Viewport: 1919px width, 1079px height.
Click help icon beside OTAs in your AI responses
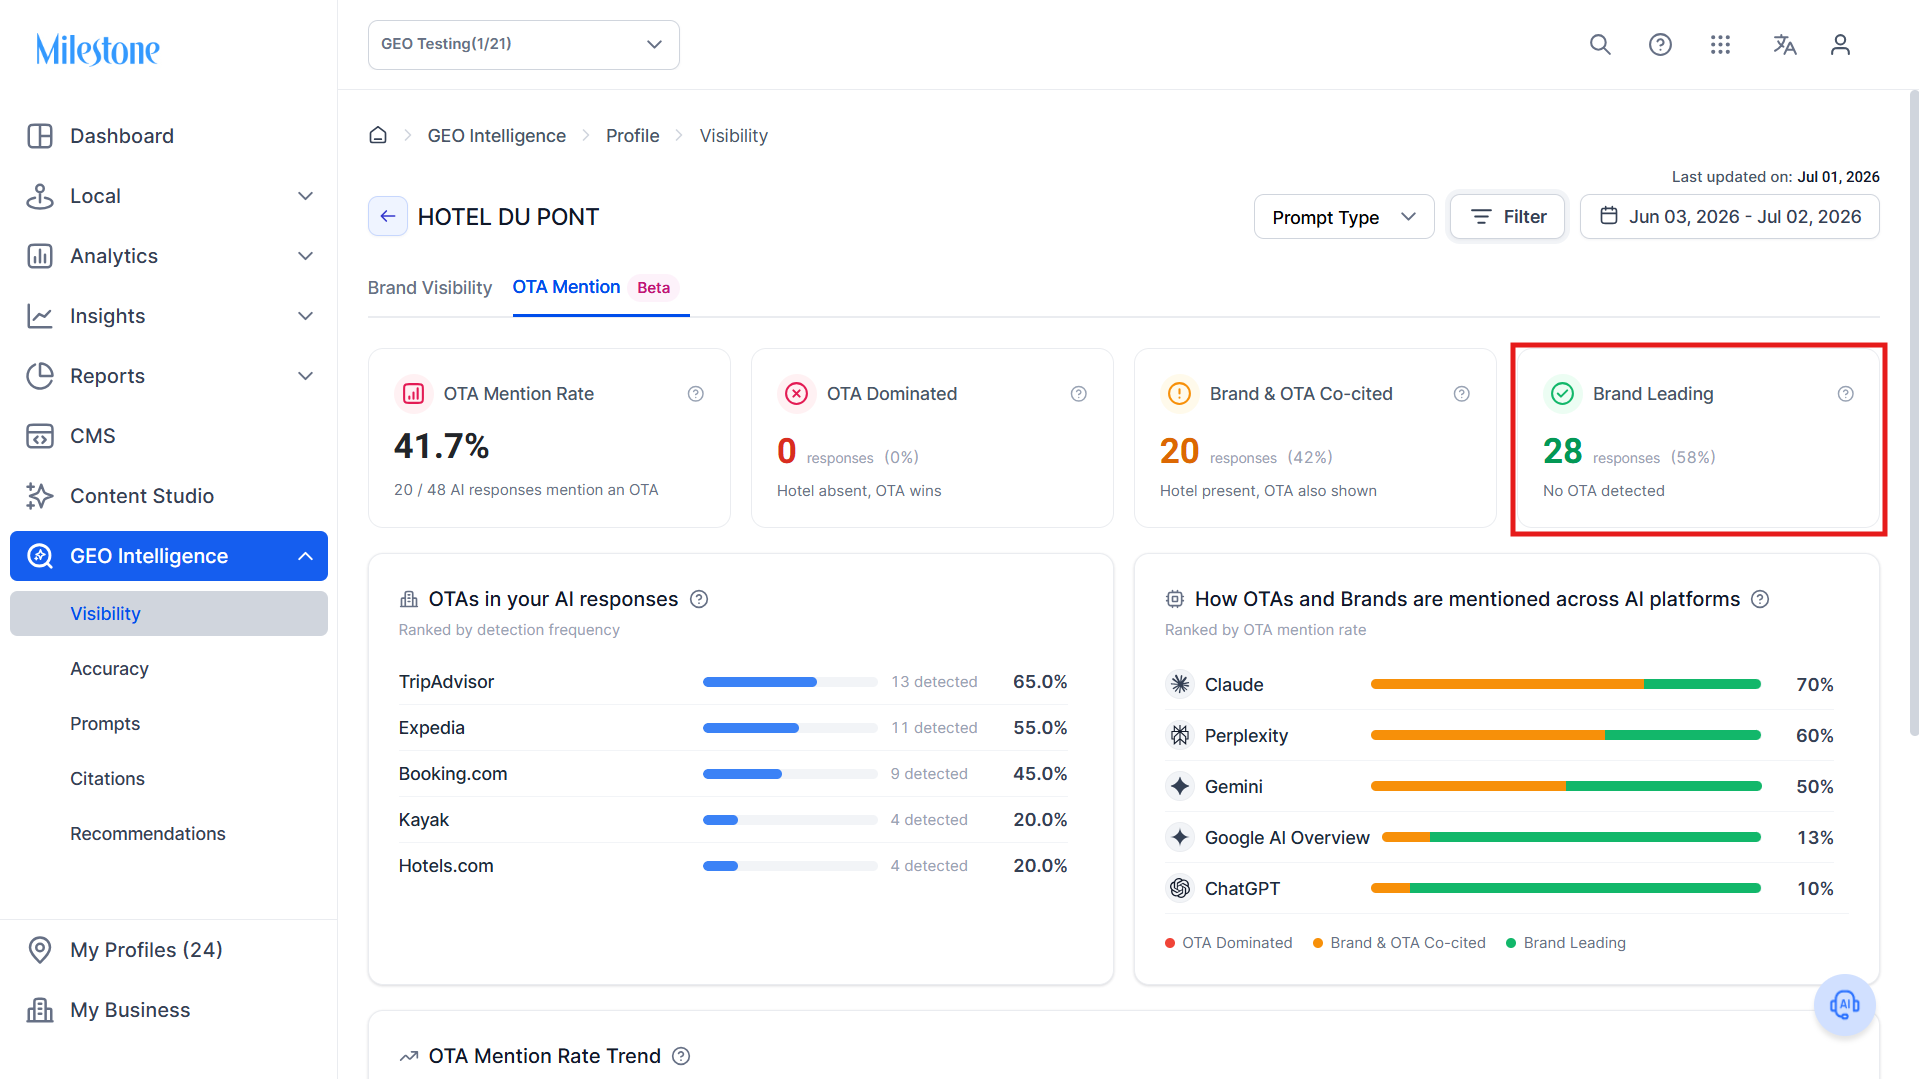(x=699, y=599)
